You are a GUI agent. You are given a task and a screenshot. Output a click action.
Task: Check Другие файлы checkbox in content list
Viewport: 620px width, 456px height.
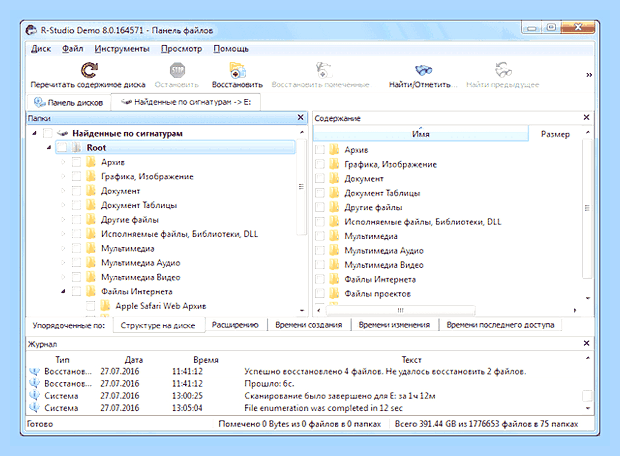click(x=320, y=207)
